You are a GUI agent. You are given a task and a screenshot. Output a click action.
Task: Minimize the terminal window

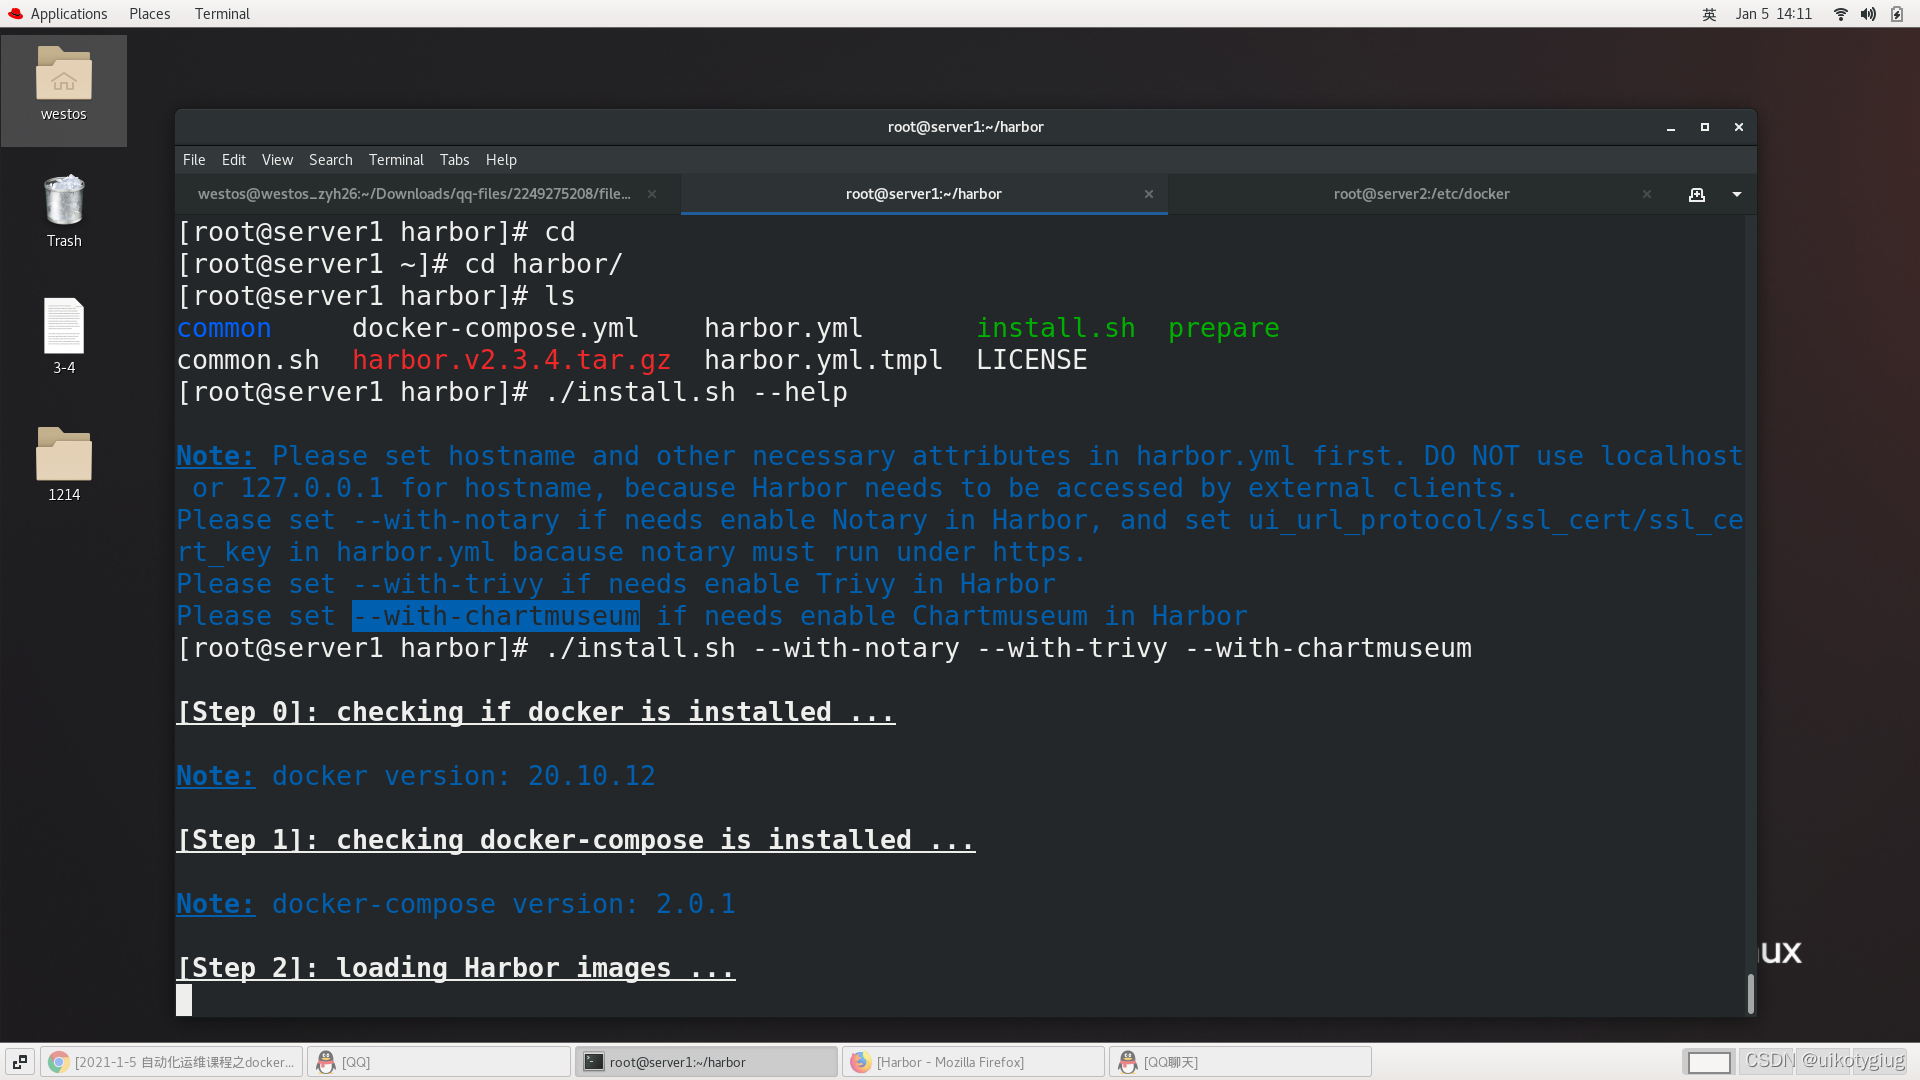point(1671,127)
